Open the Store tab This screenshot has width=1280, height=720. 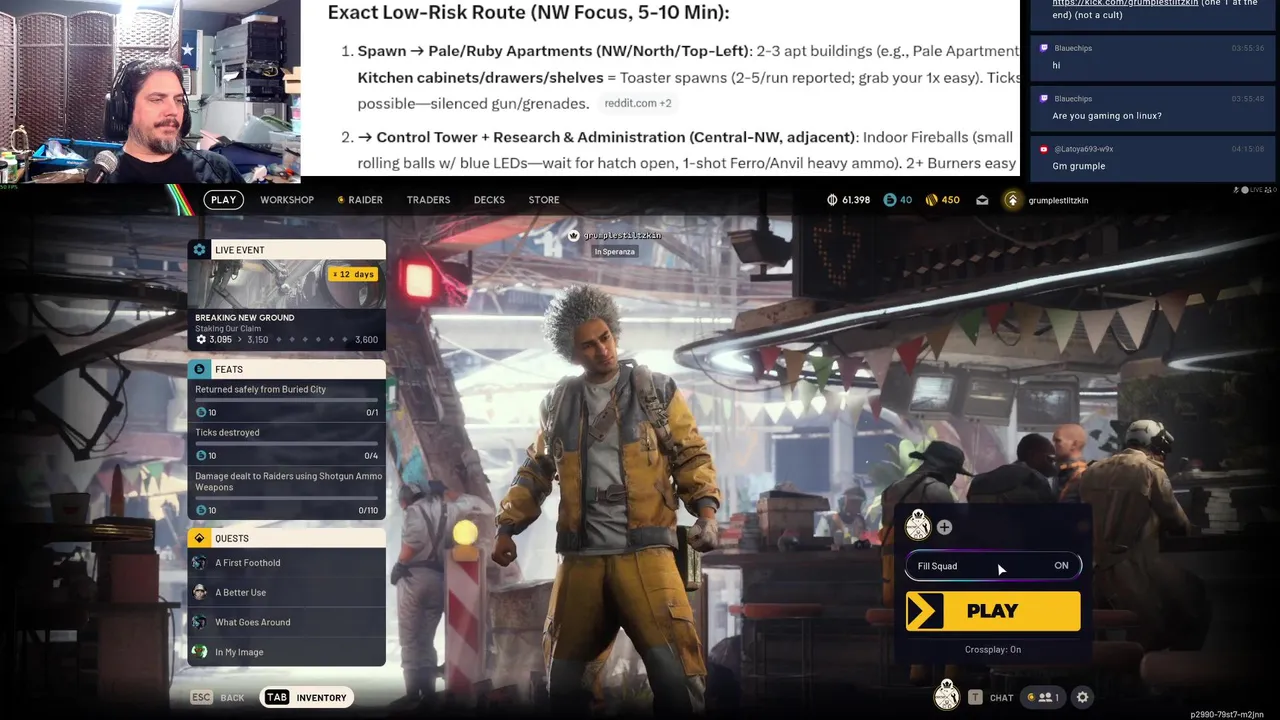[x=544, y=200]
